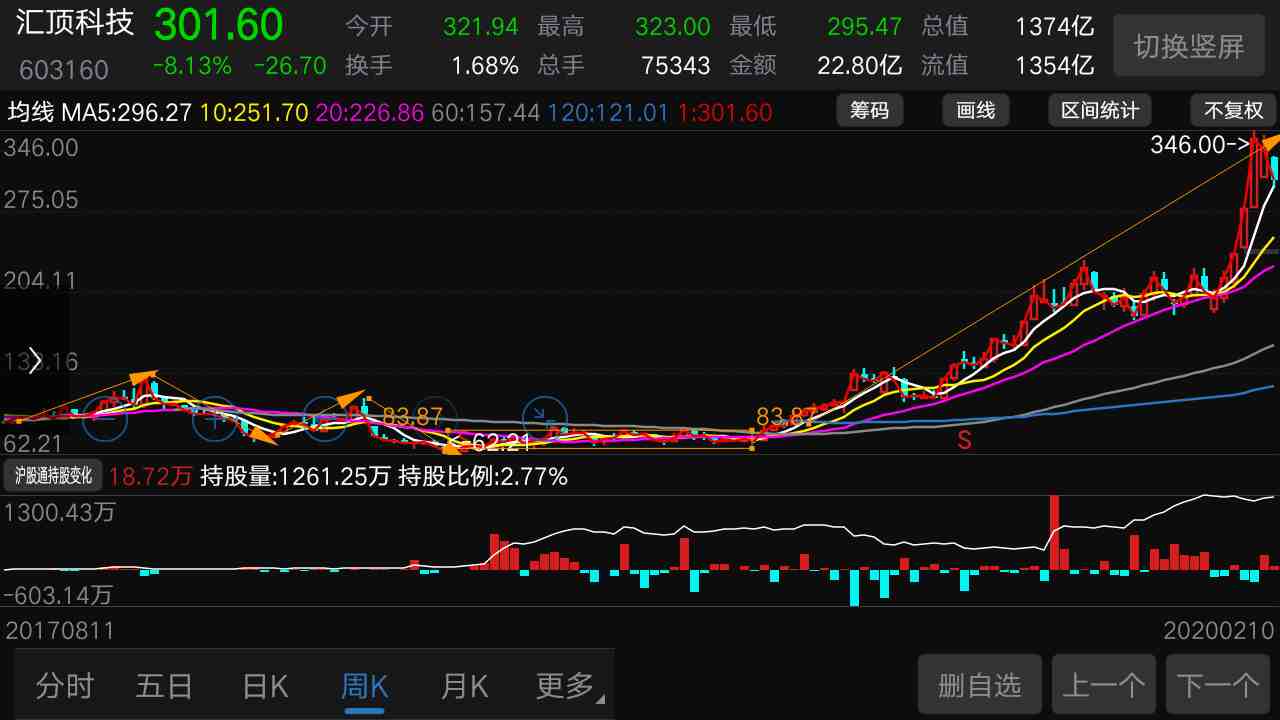This screenshot has height=720, width=1280.
Task: Click the MA5:296.27 value
Action: click(127, 112)
